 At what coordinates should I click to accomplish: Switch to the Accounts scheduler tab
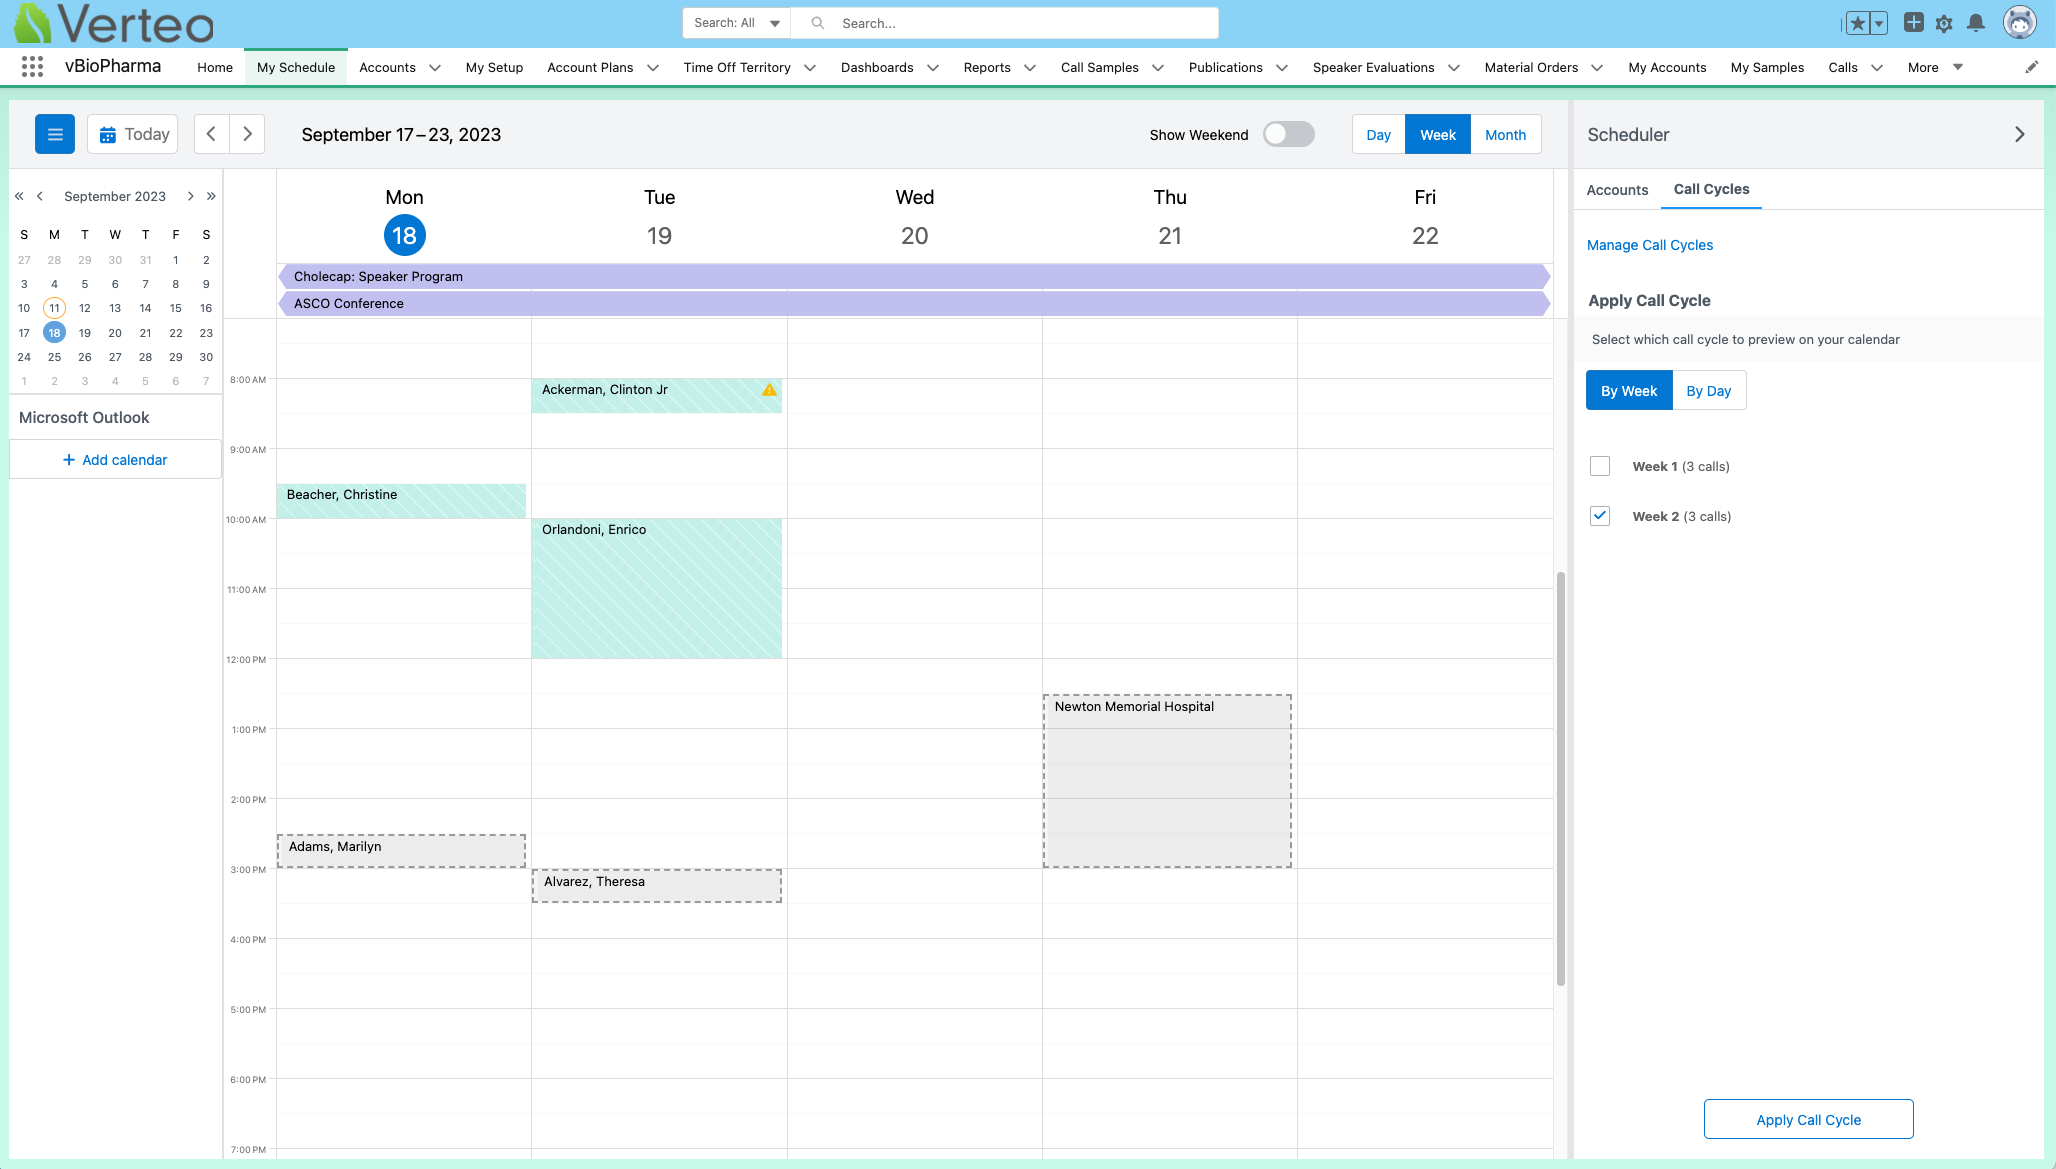[1617, 190]
